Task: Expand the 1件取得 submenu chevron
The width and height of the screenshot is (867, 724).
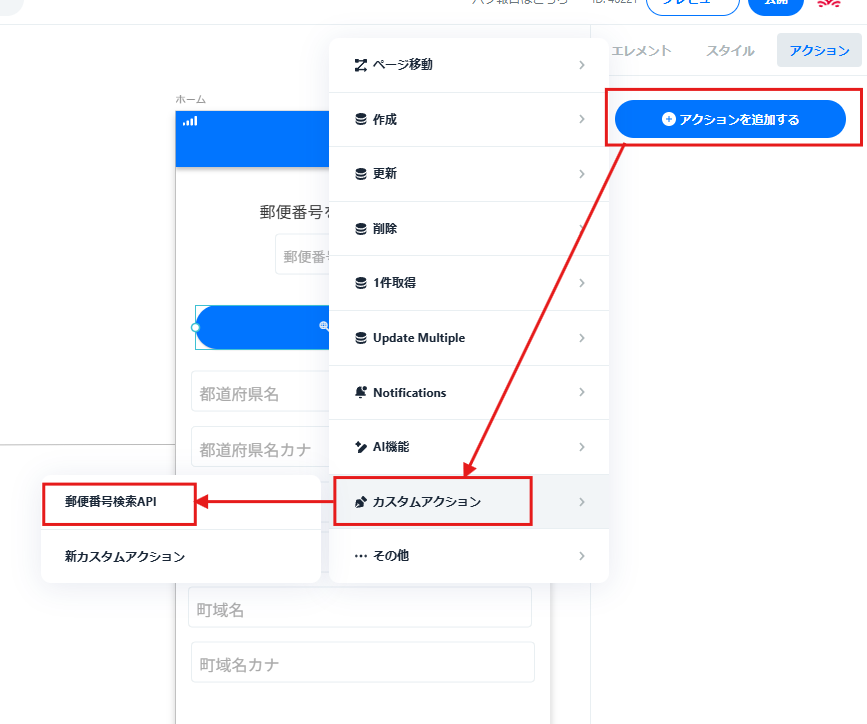Action: pyautogui.click(x=582, y=283)
